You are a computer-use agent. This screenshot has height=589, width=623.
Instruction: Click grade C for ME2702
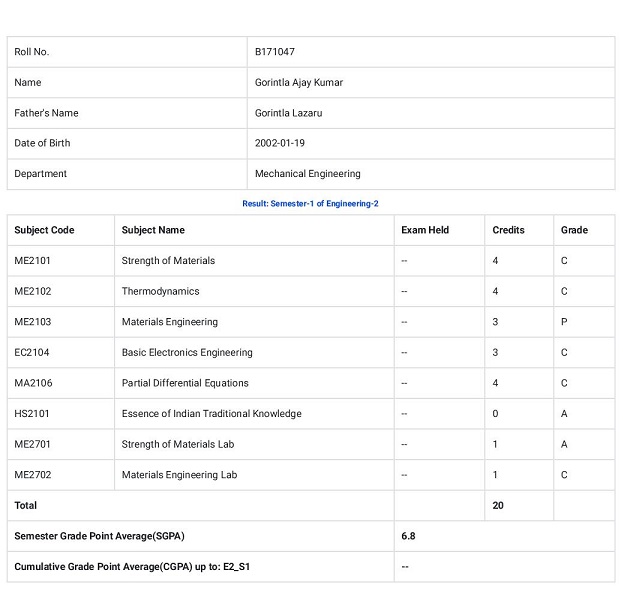(564, 475)
